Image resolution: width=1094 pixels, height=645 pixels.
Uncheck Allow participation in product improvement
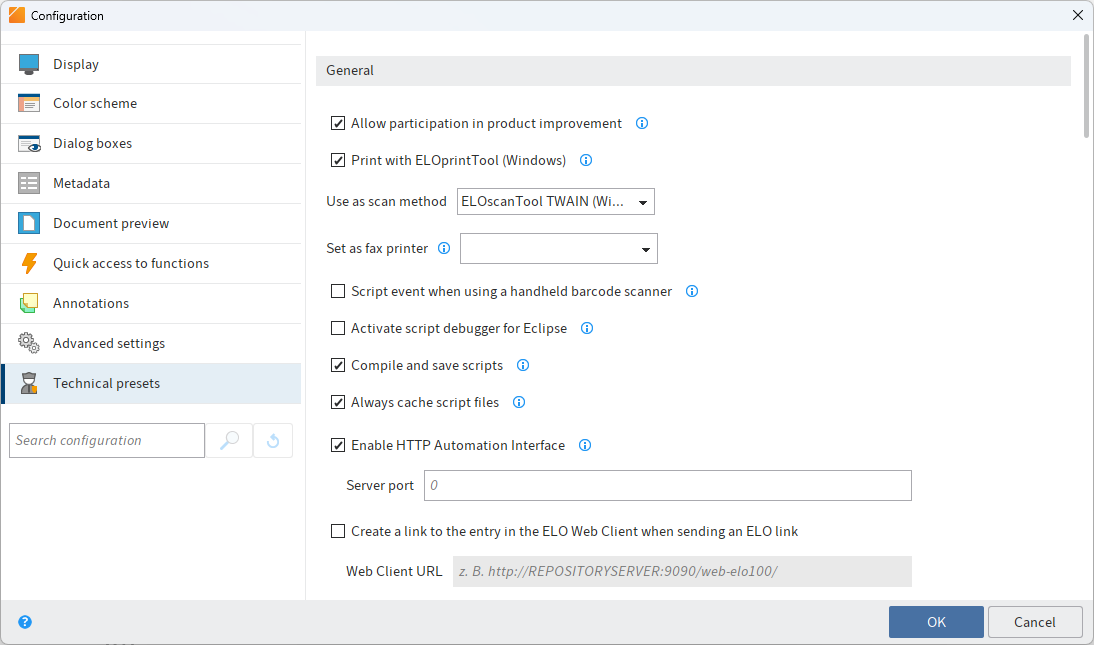(x=338, y=123)
